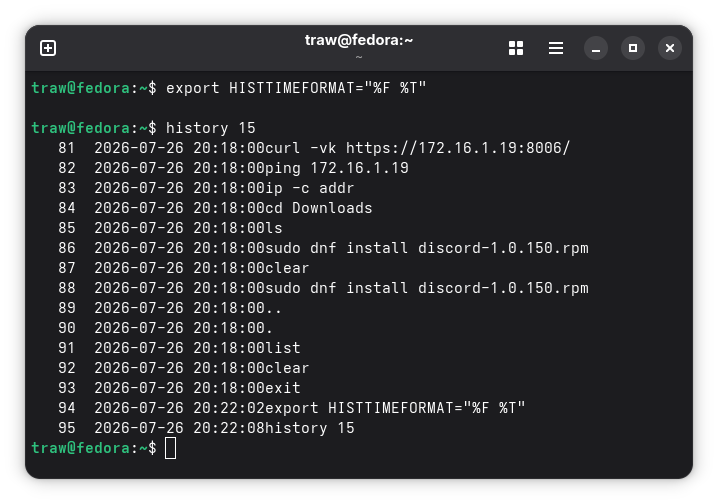Image resolution: width=718 pixels, height=504 pixels.
Task: Click history line 94 export HISTTIMEFORMAT
Action: tap(292, 408)
